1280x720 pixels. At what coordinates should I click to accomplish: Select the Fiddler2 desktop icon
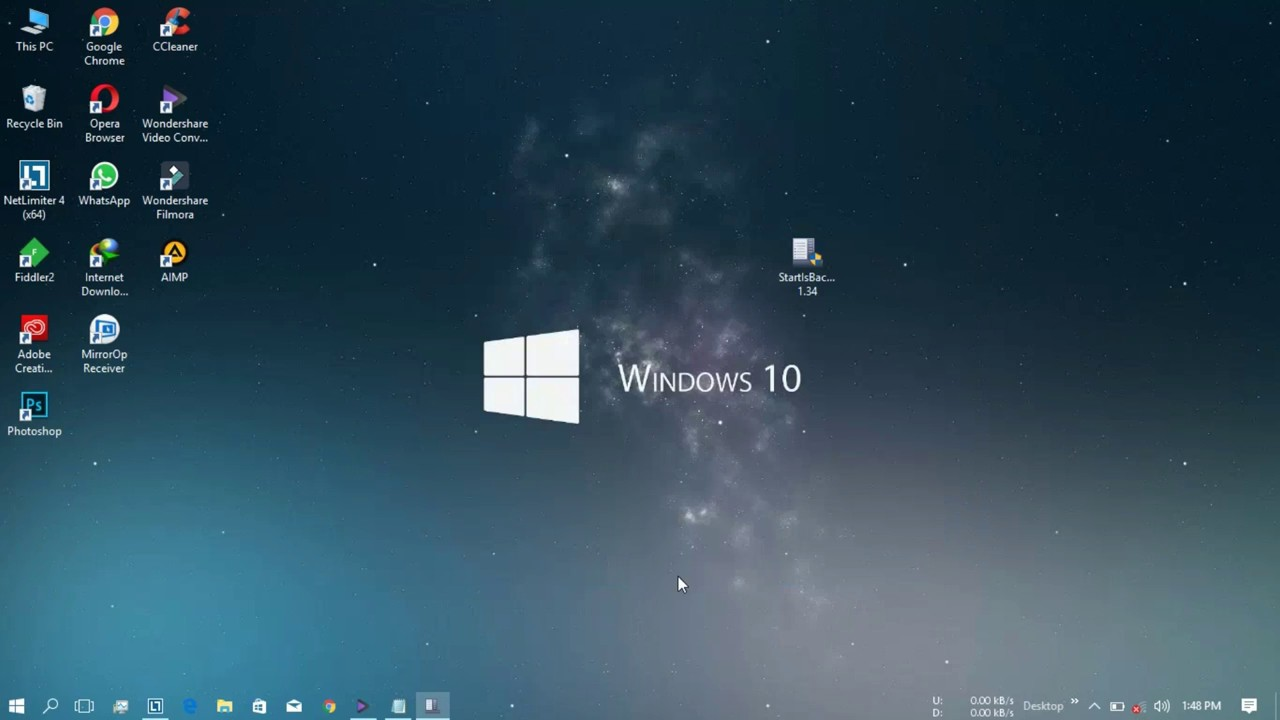[34, 261]
